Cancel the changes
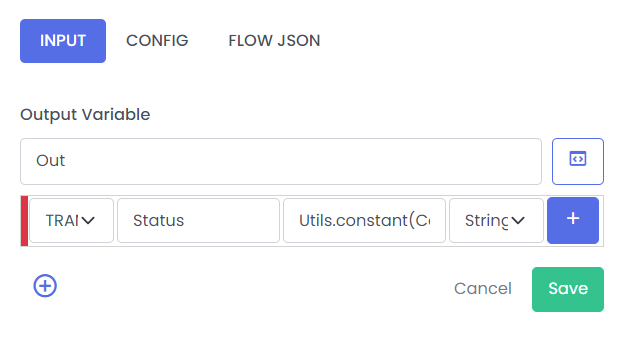This screenshot has height=362, width=623. [483, 289]
